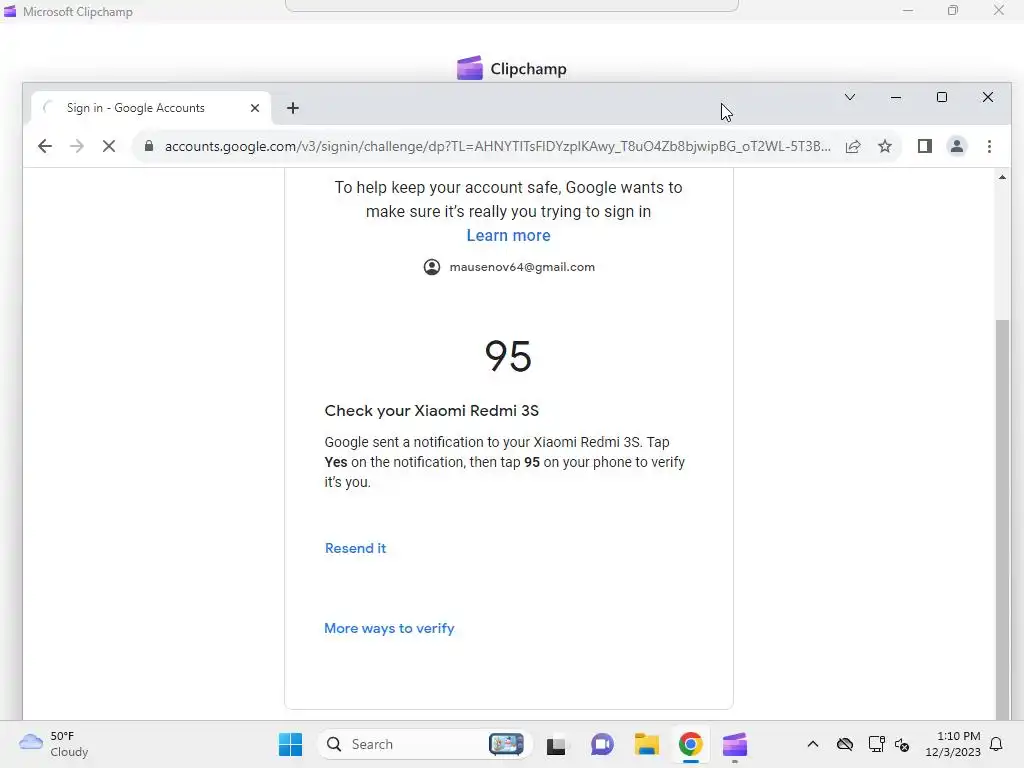
Task: Click the search highlight image in Search box
Action: coord(506,744)
